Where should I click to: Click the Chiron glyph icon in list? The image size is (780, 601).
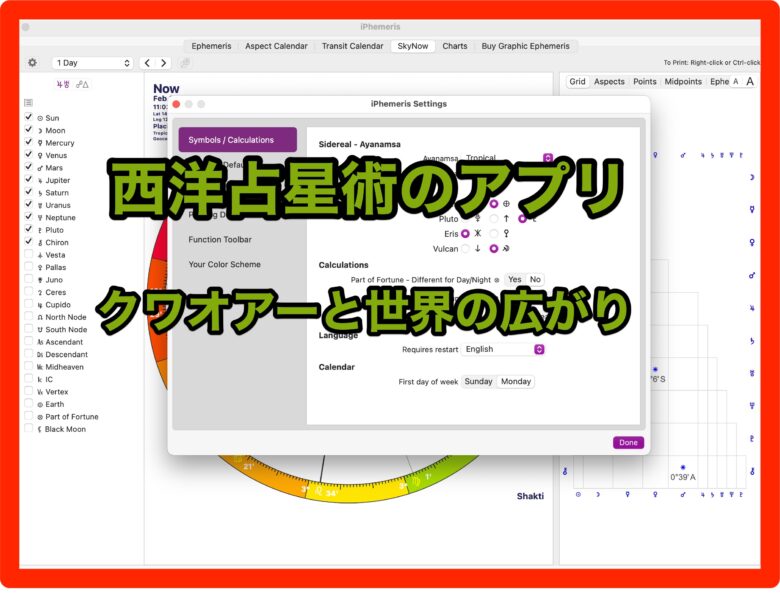point(40,243)
